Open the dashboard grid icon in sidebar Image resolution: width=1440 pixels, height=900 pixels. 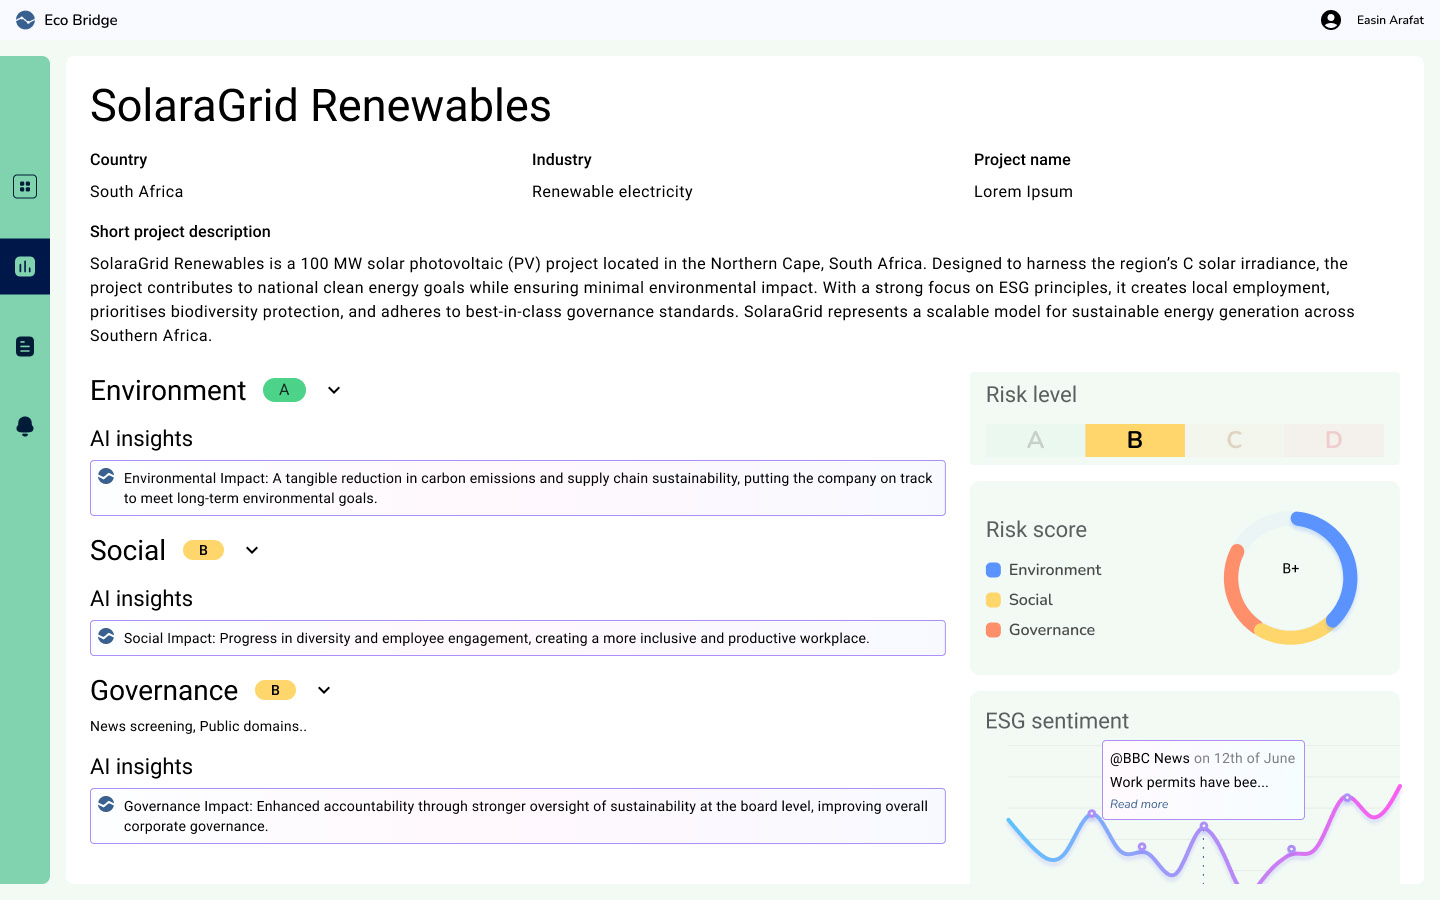(x=25, y=187)
